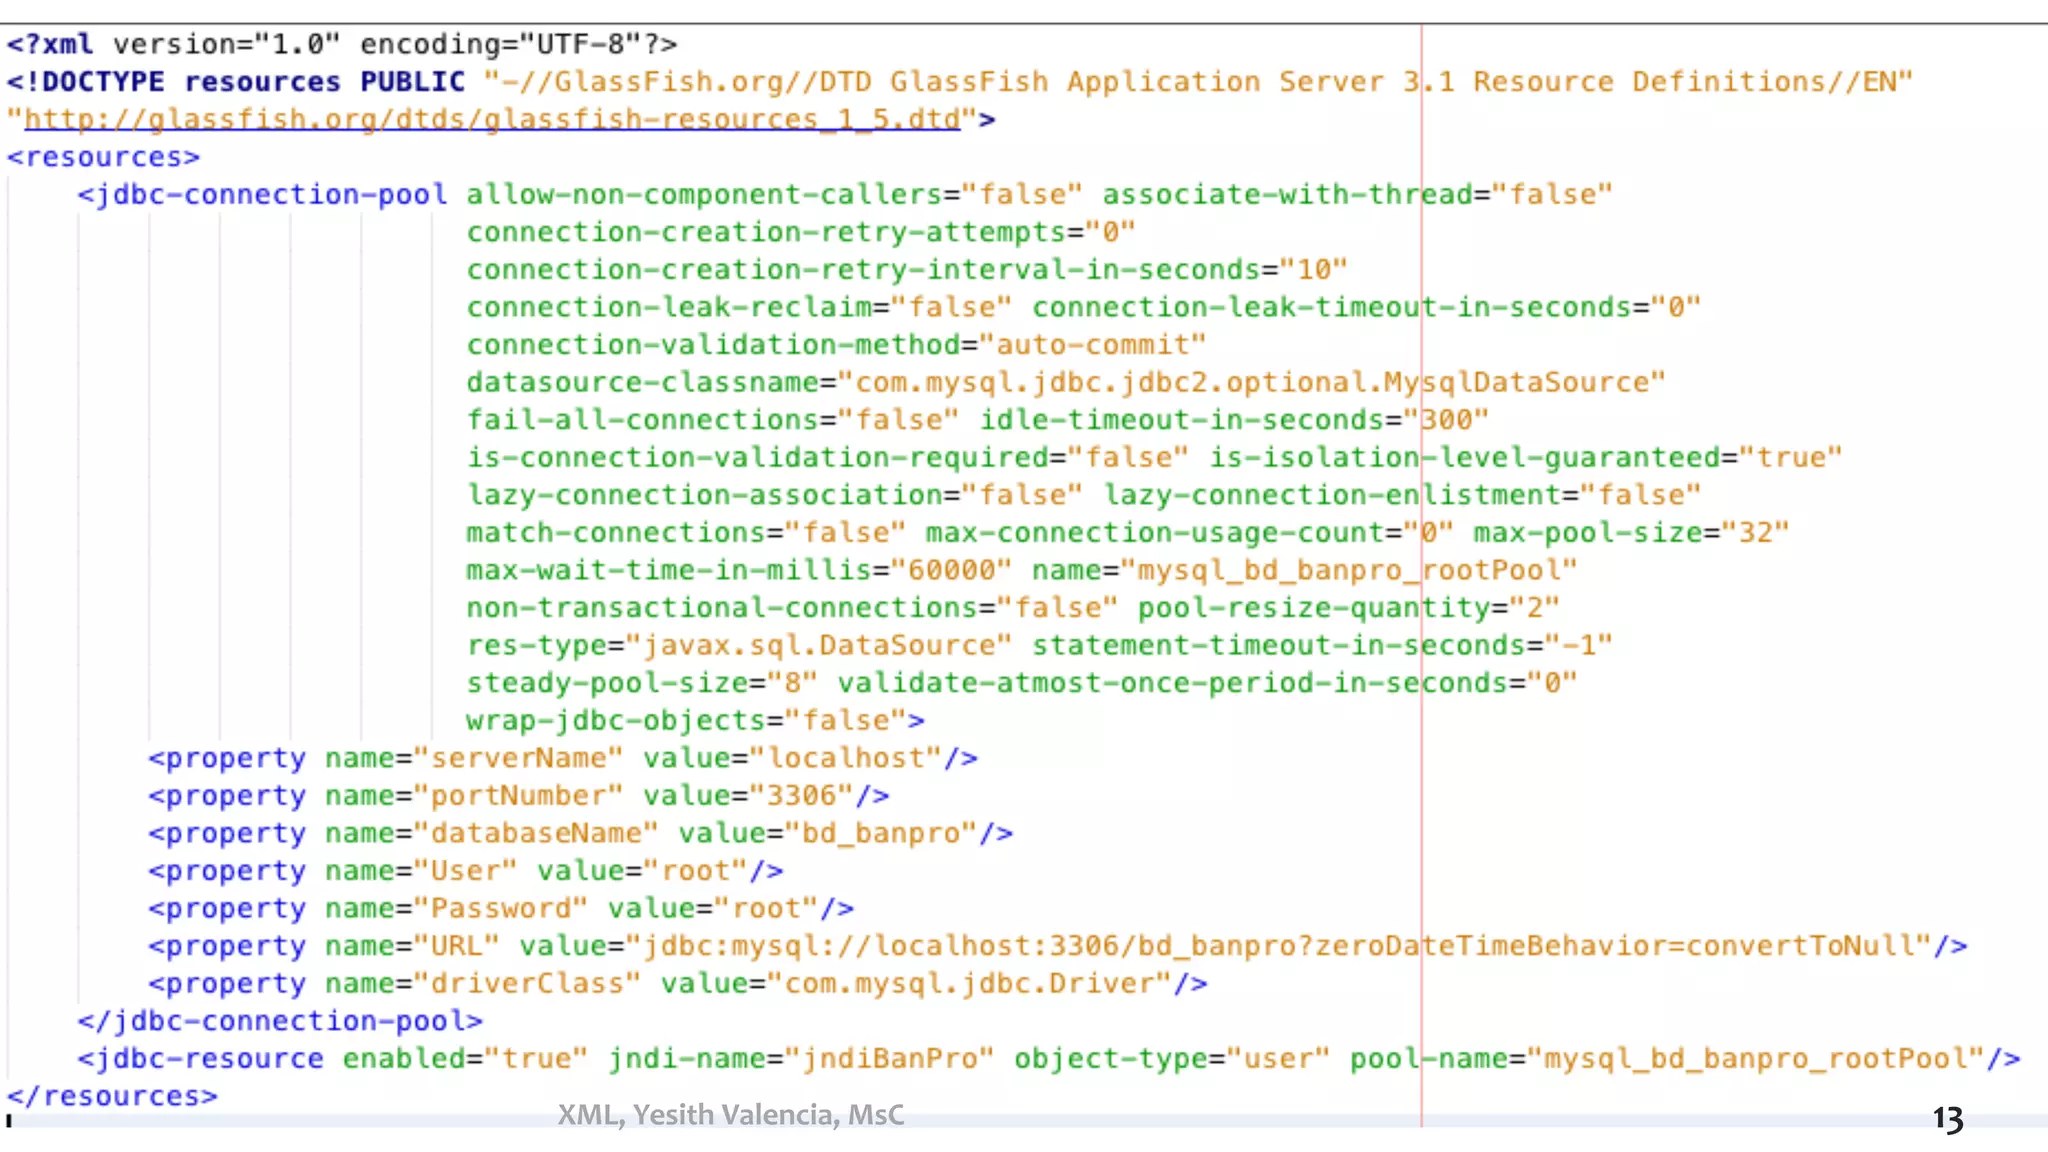Click the URL property jdbc:mysql value
The height and width of the screenshot is (1152, 2048).
[1278, 946]
